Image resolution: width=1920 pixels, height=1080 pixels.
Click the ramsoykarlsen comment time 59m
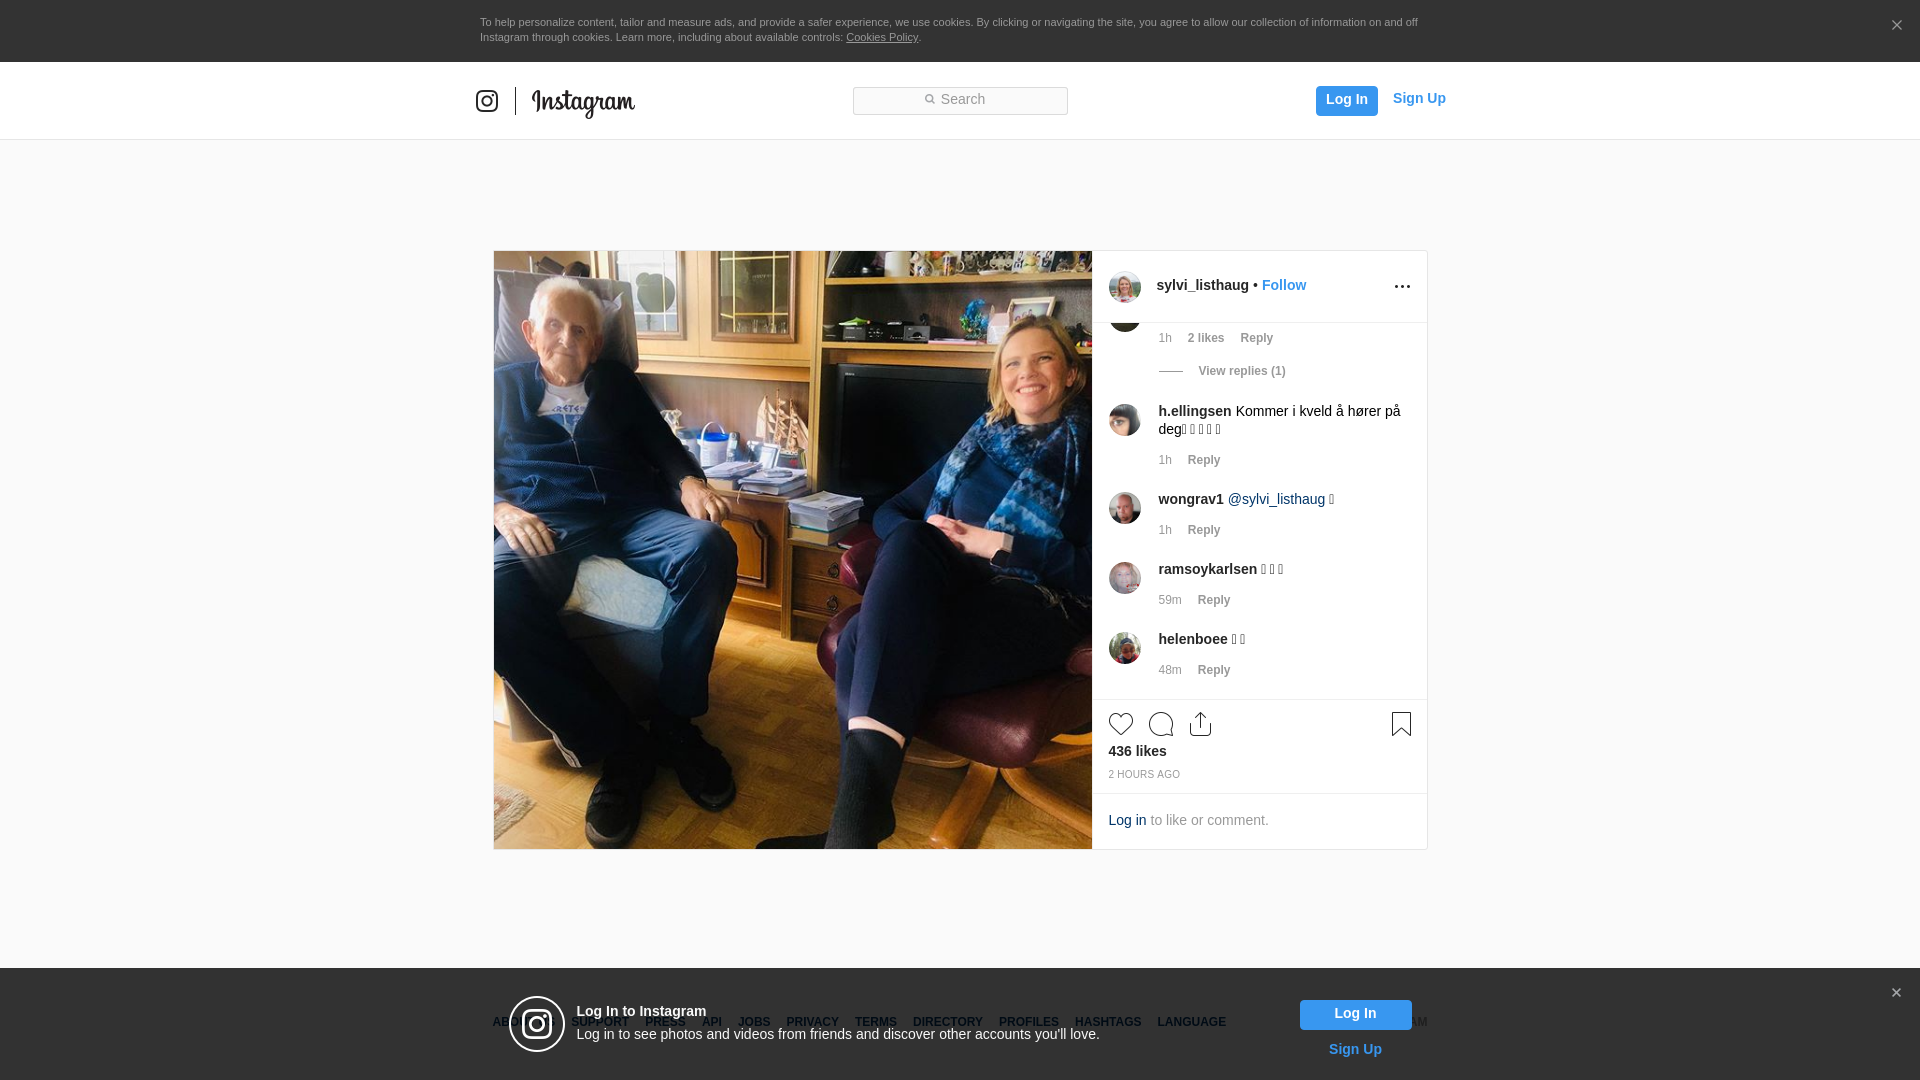coord(1169,600)
